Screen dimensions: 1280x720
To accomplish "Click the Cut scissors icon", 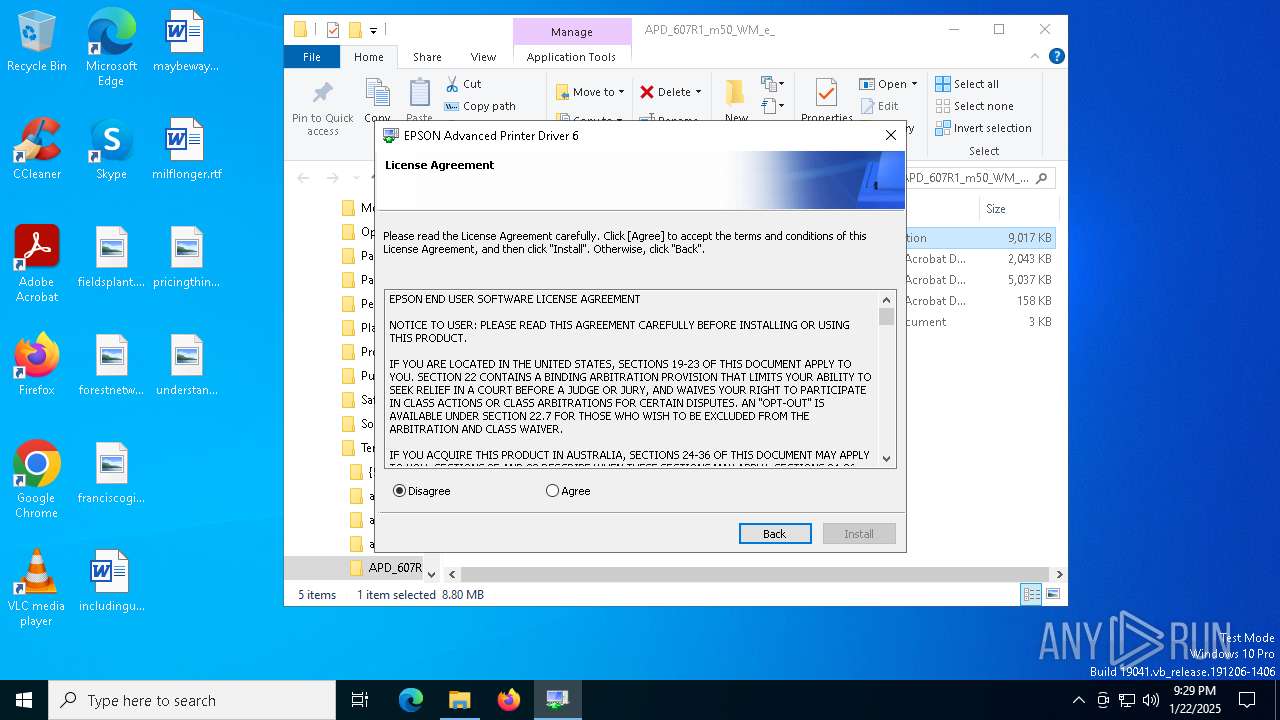I will tap(452, 84).
